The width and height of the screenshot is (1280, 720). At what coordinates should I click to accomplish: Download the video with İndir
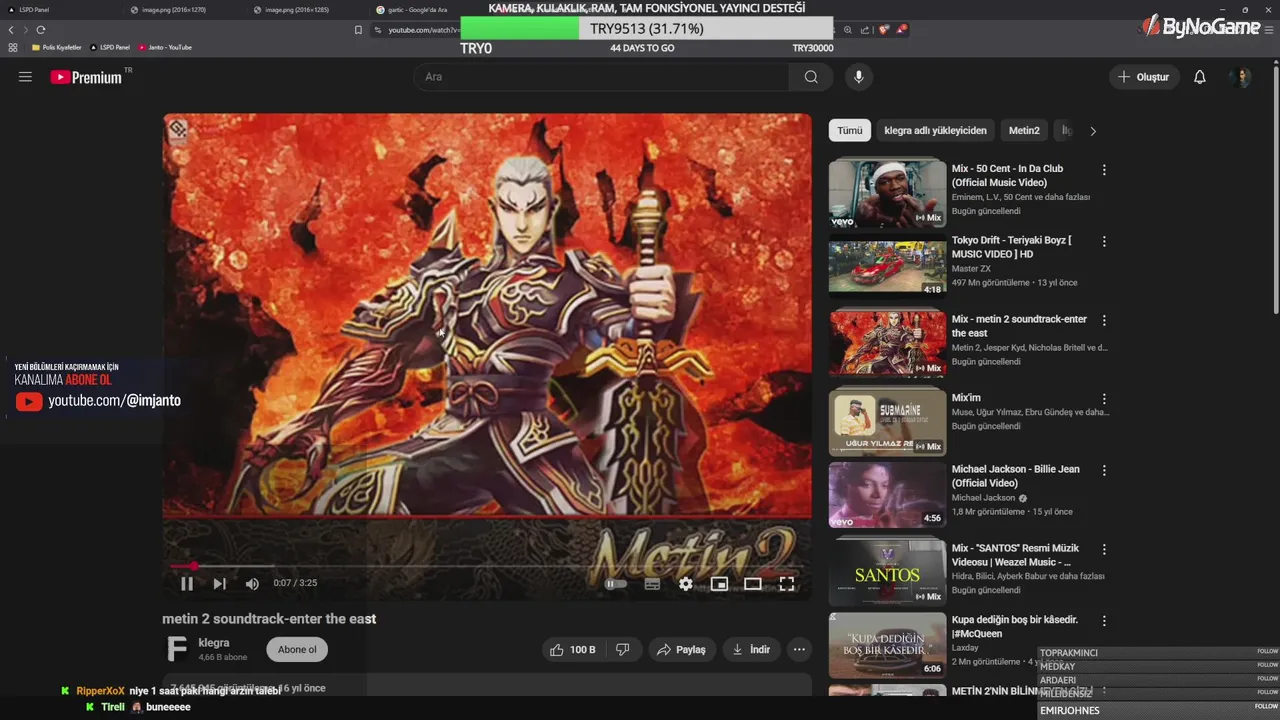pos(751,650)
